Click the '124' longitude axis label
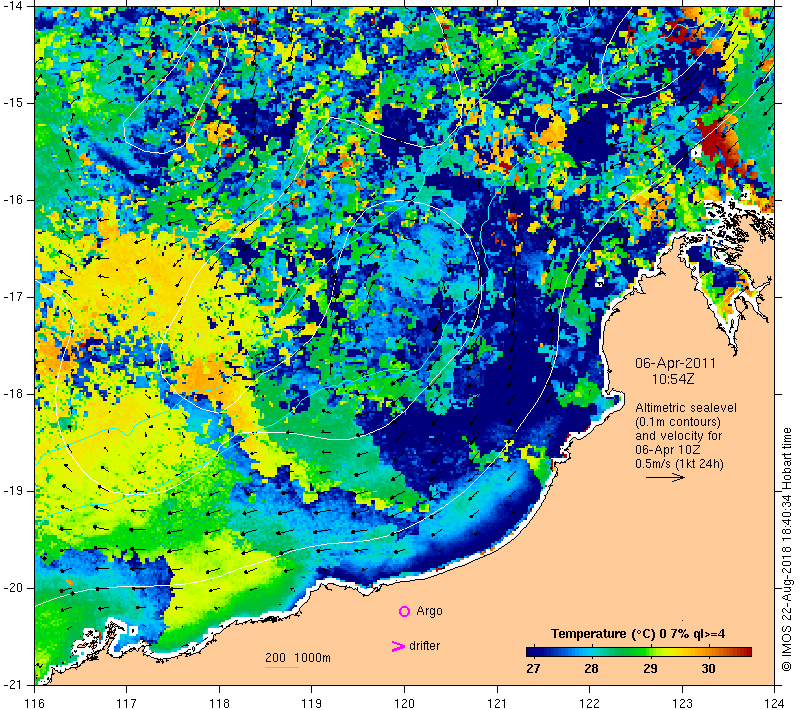Image resolution: width=800 pixels, height=710 pixels. point(774,703)
